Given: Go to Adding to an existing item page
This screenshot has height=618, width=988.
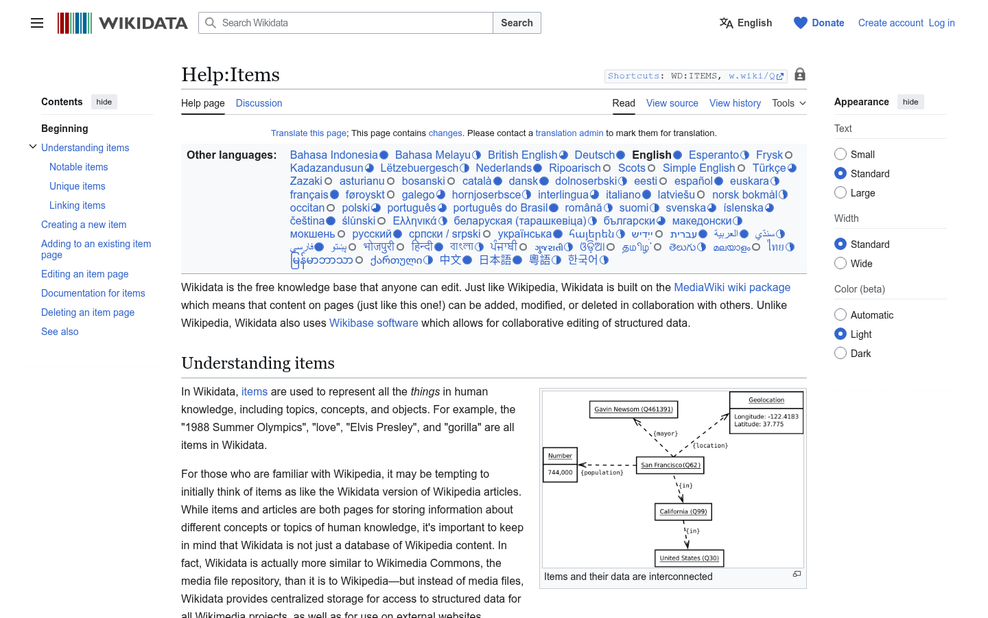Looking at the screenshot, I should point(96,249).
